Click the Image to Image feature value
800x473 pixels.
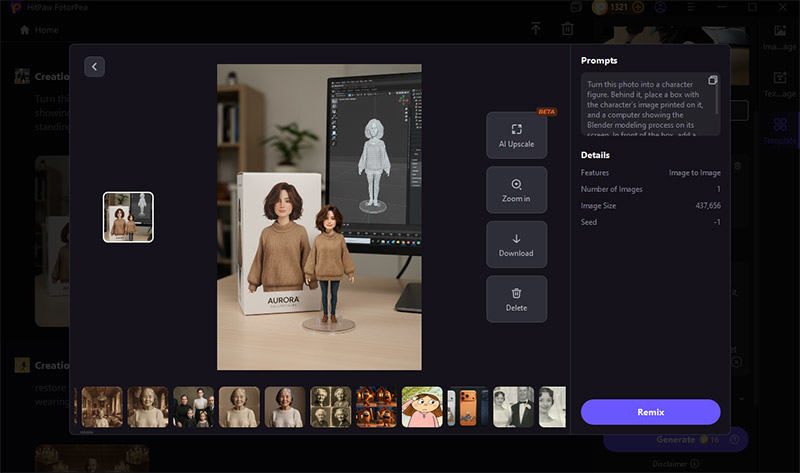click(x=695, y=173)
